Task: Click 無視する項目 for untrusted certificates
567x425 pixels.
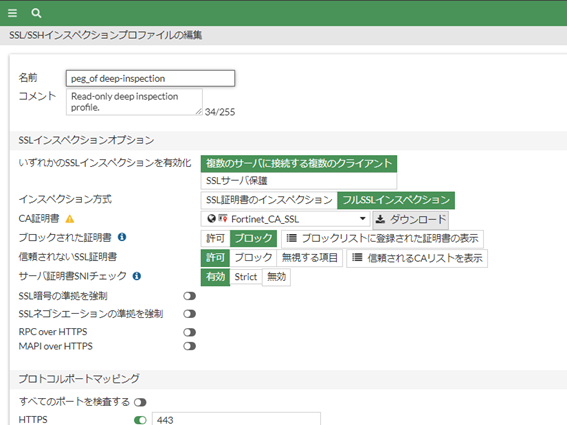Action: pos(310,258)
